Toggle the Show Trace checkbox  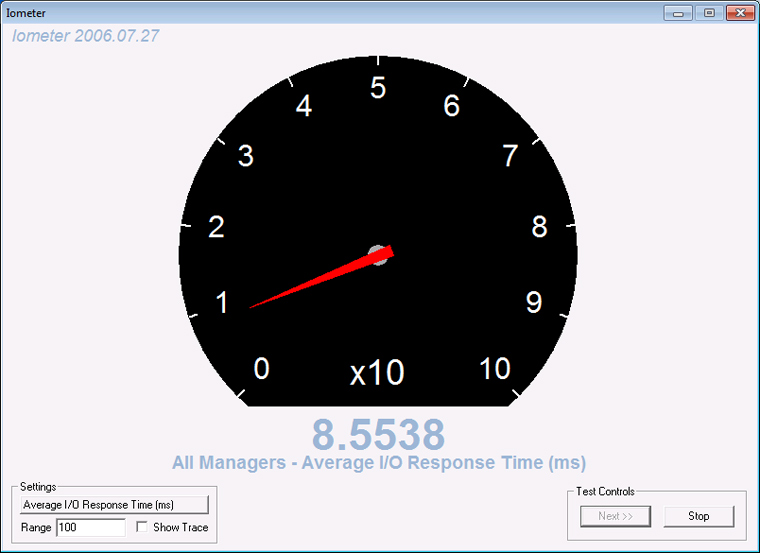142,527
